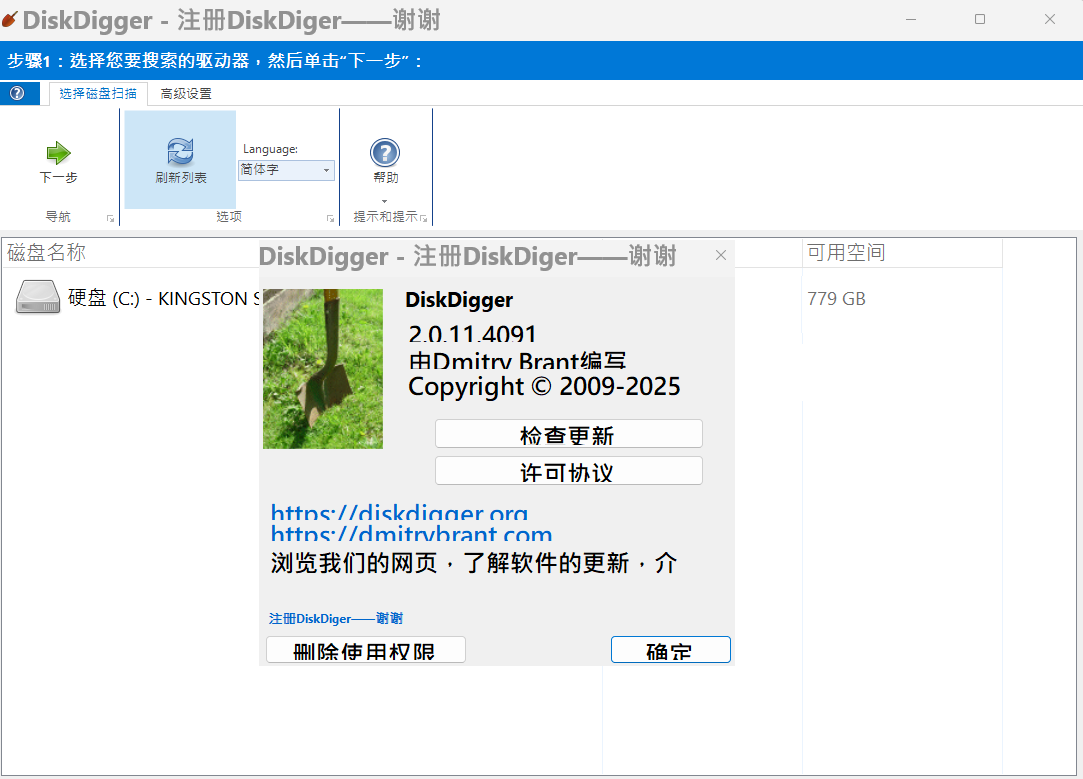Click the 下一步 label

point(58,177)
